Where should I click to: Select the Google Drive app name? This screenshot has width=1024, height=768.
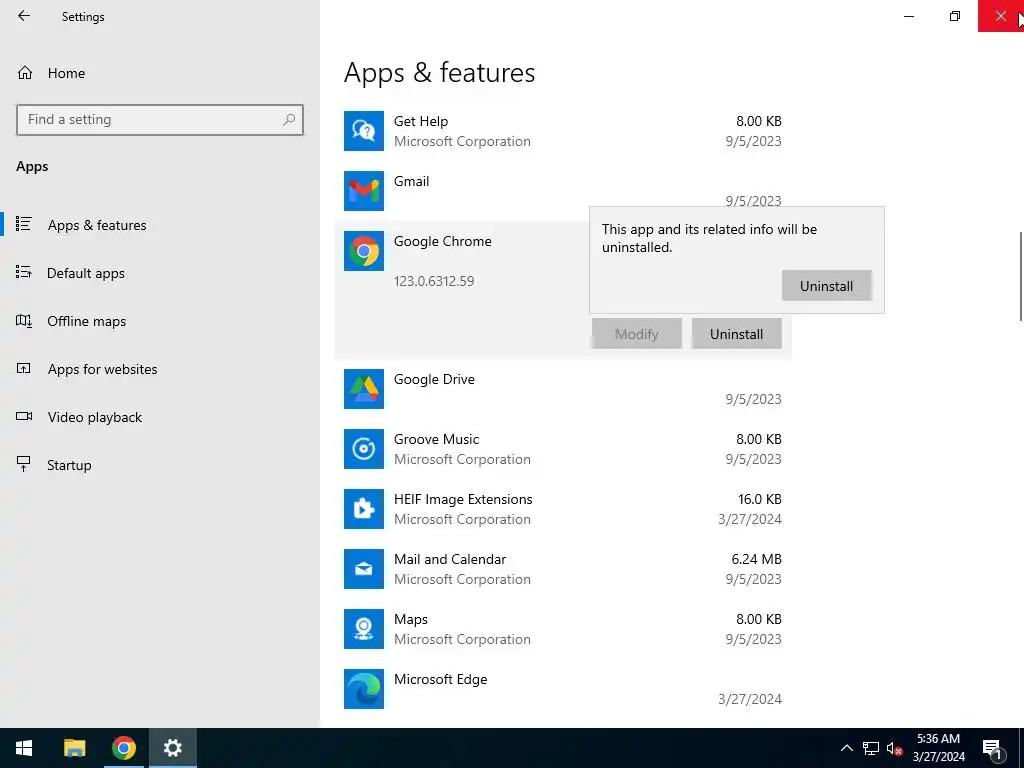click(434, 379)
